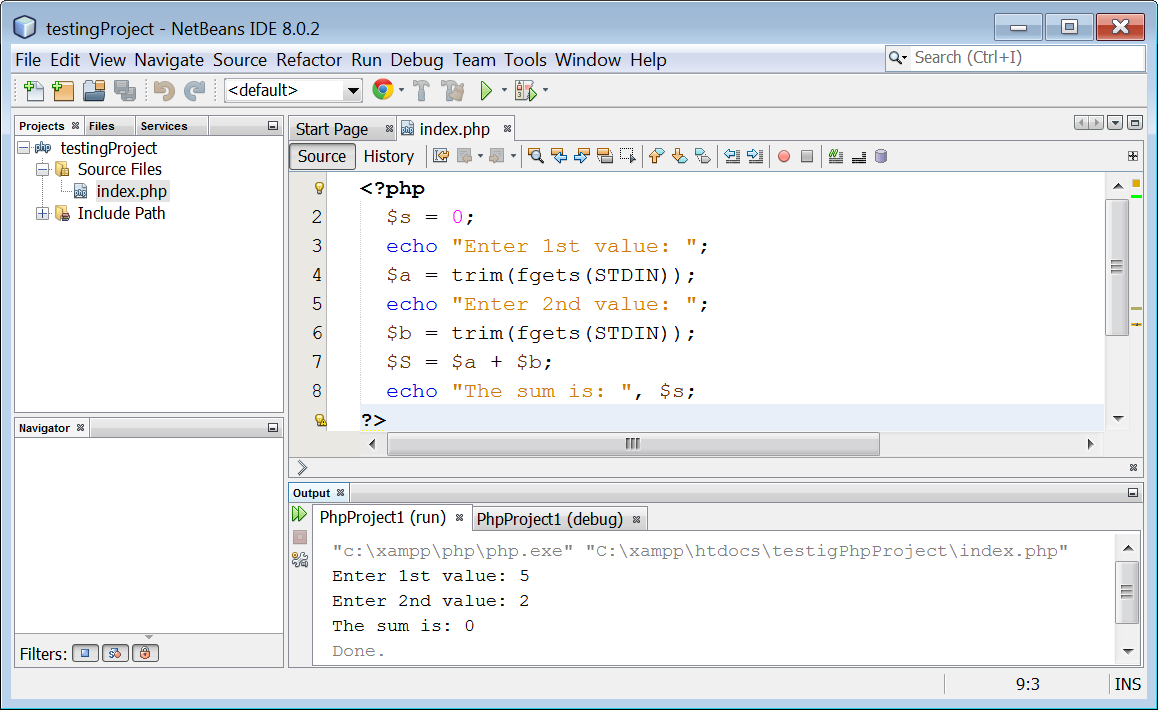Click the Toggle Bookmark icon
The image size is (1158, 710).
pyautogui.click(x=702, y=156)
